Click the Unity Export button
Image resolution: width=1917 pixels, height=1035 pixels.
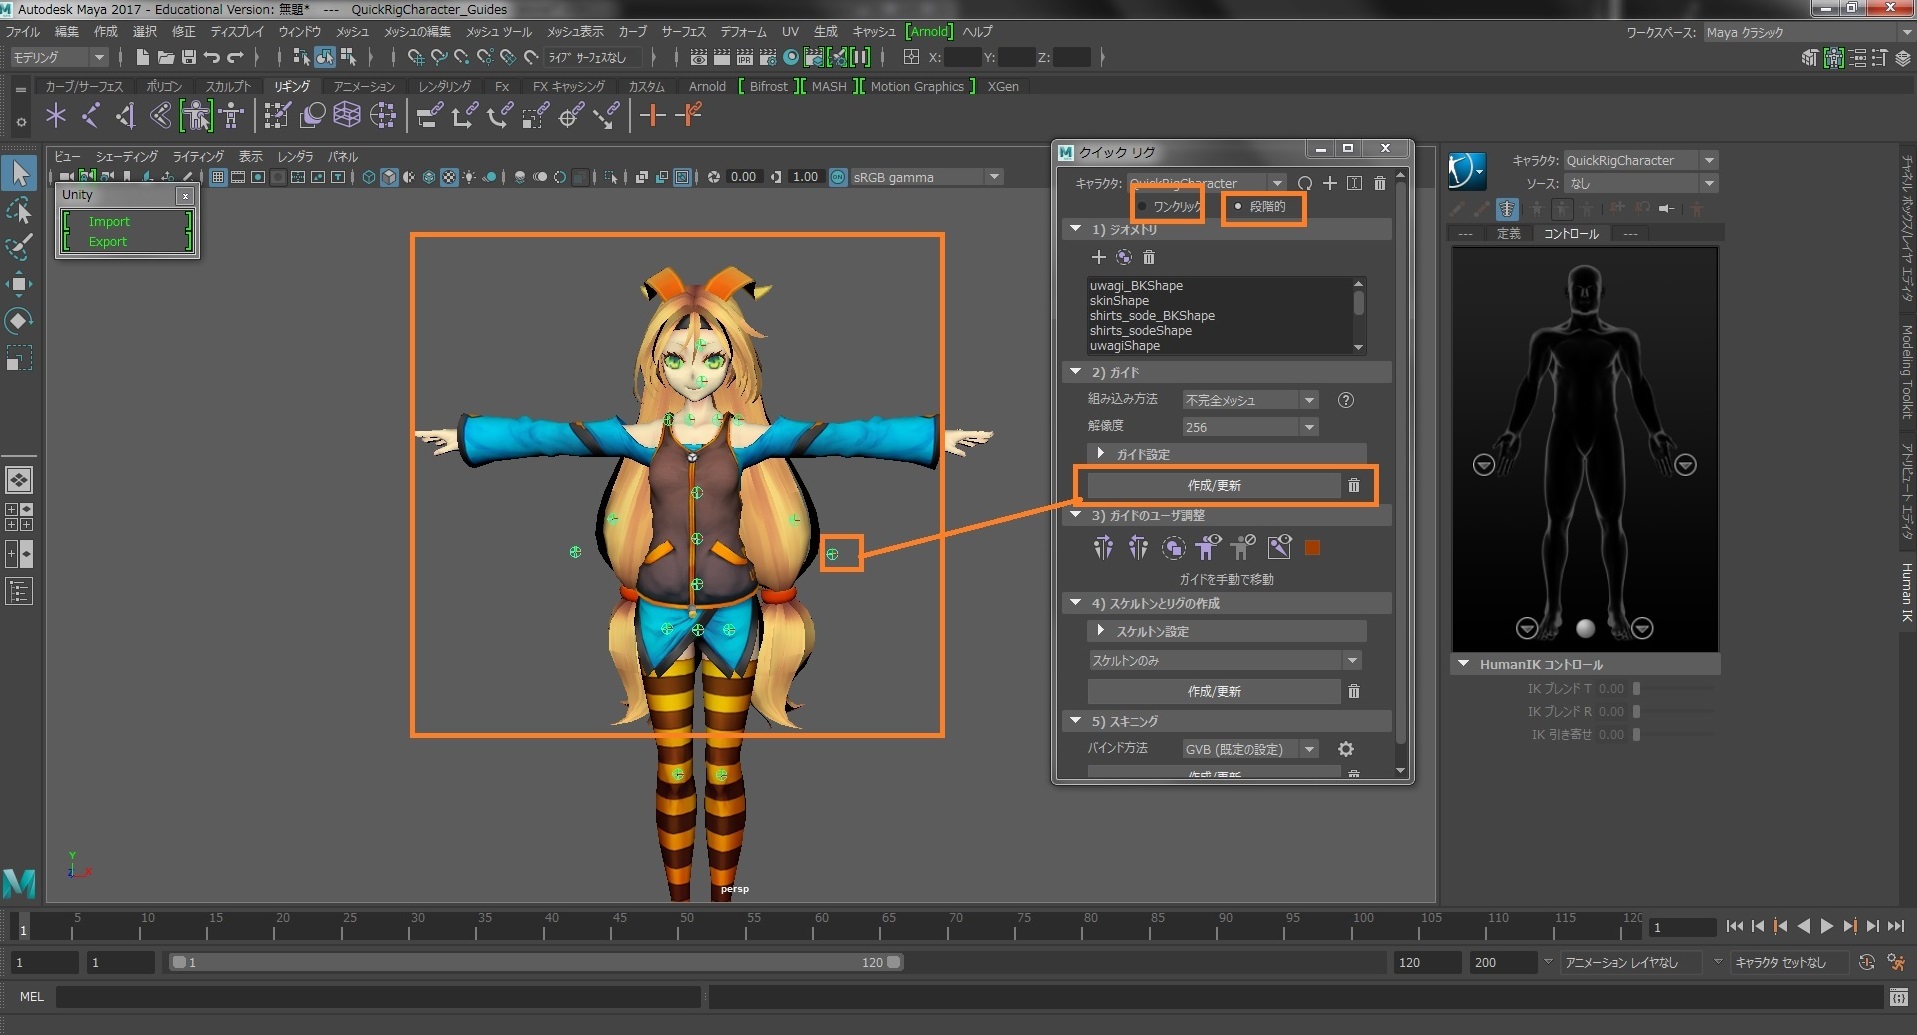(108, 241)
